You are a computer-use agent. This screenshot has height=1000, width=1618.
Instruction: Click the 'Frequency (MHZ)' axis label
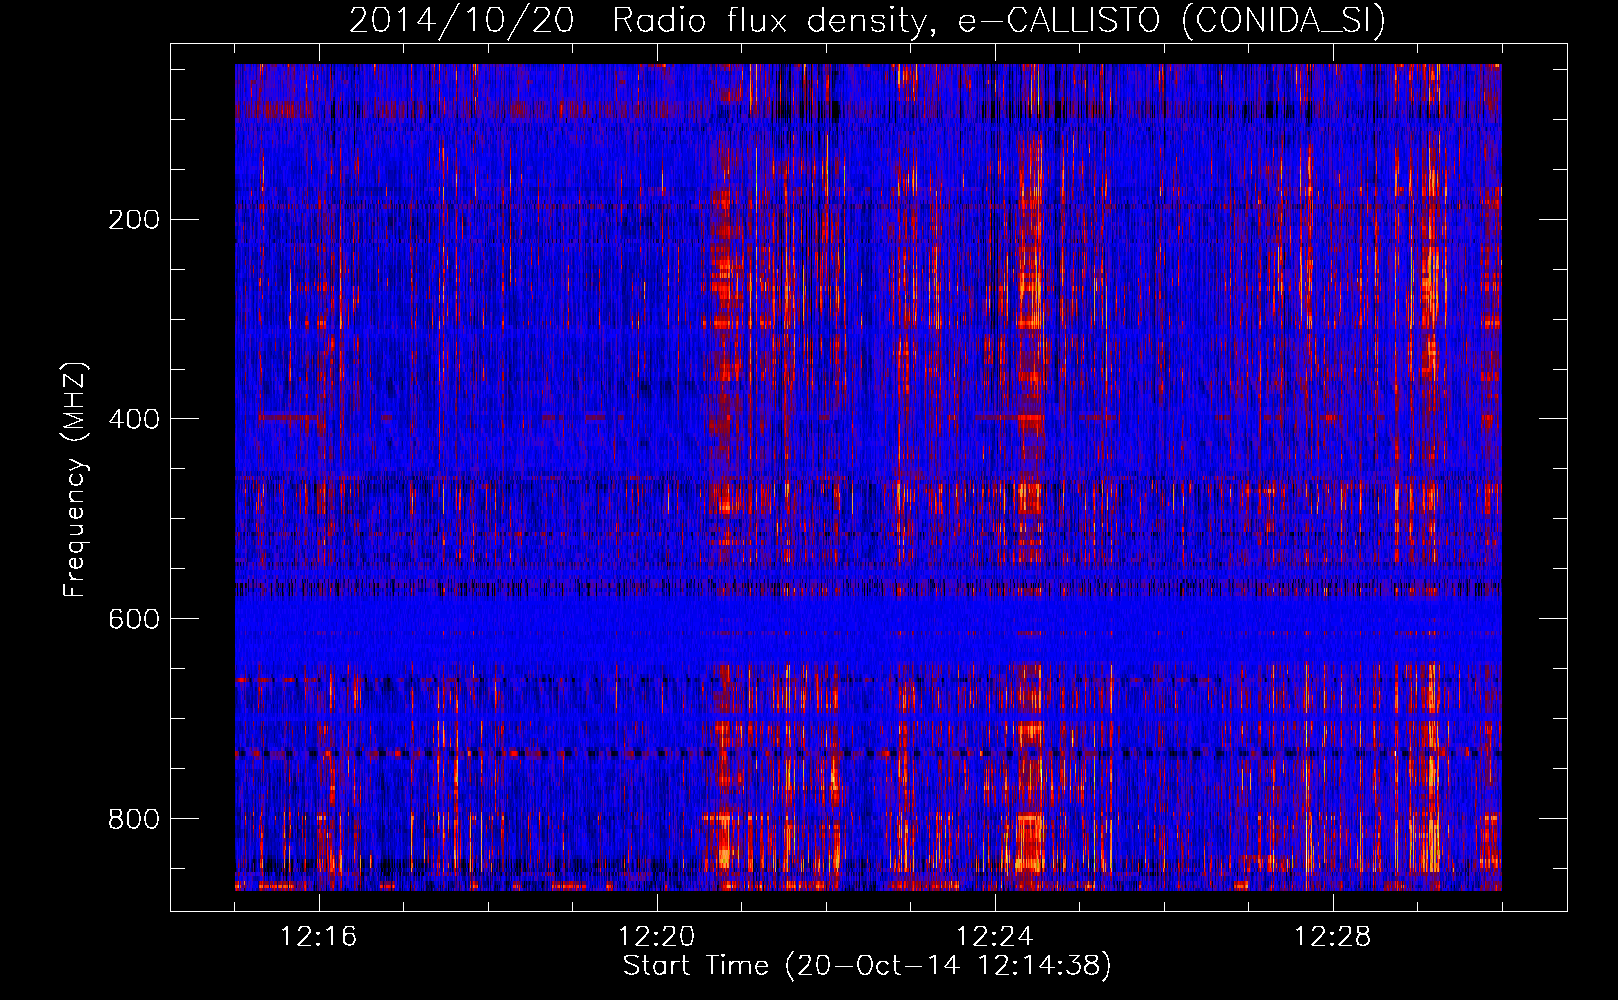point(75,480)
